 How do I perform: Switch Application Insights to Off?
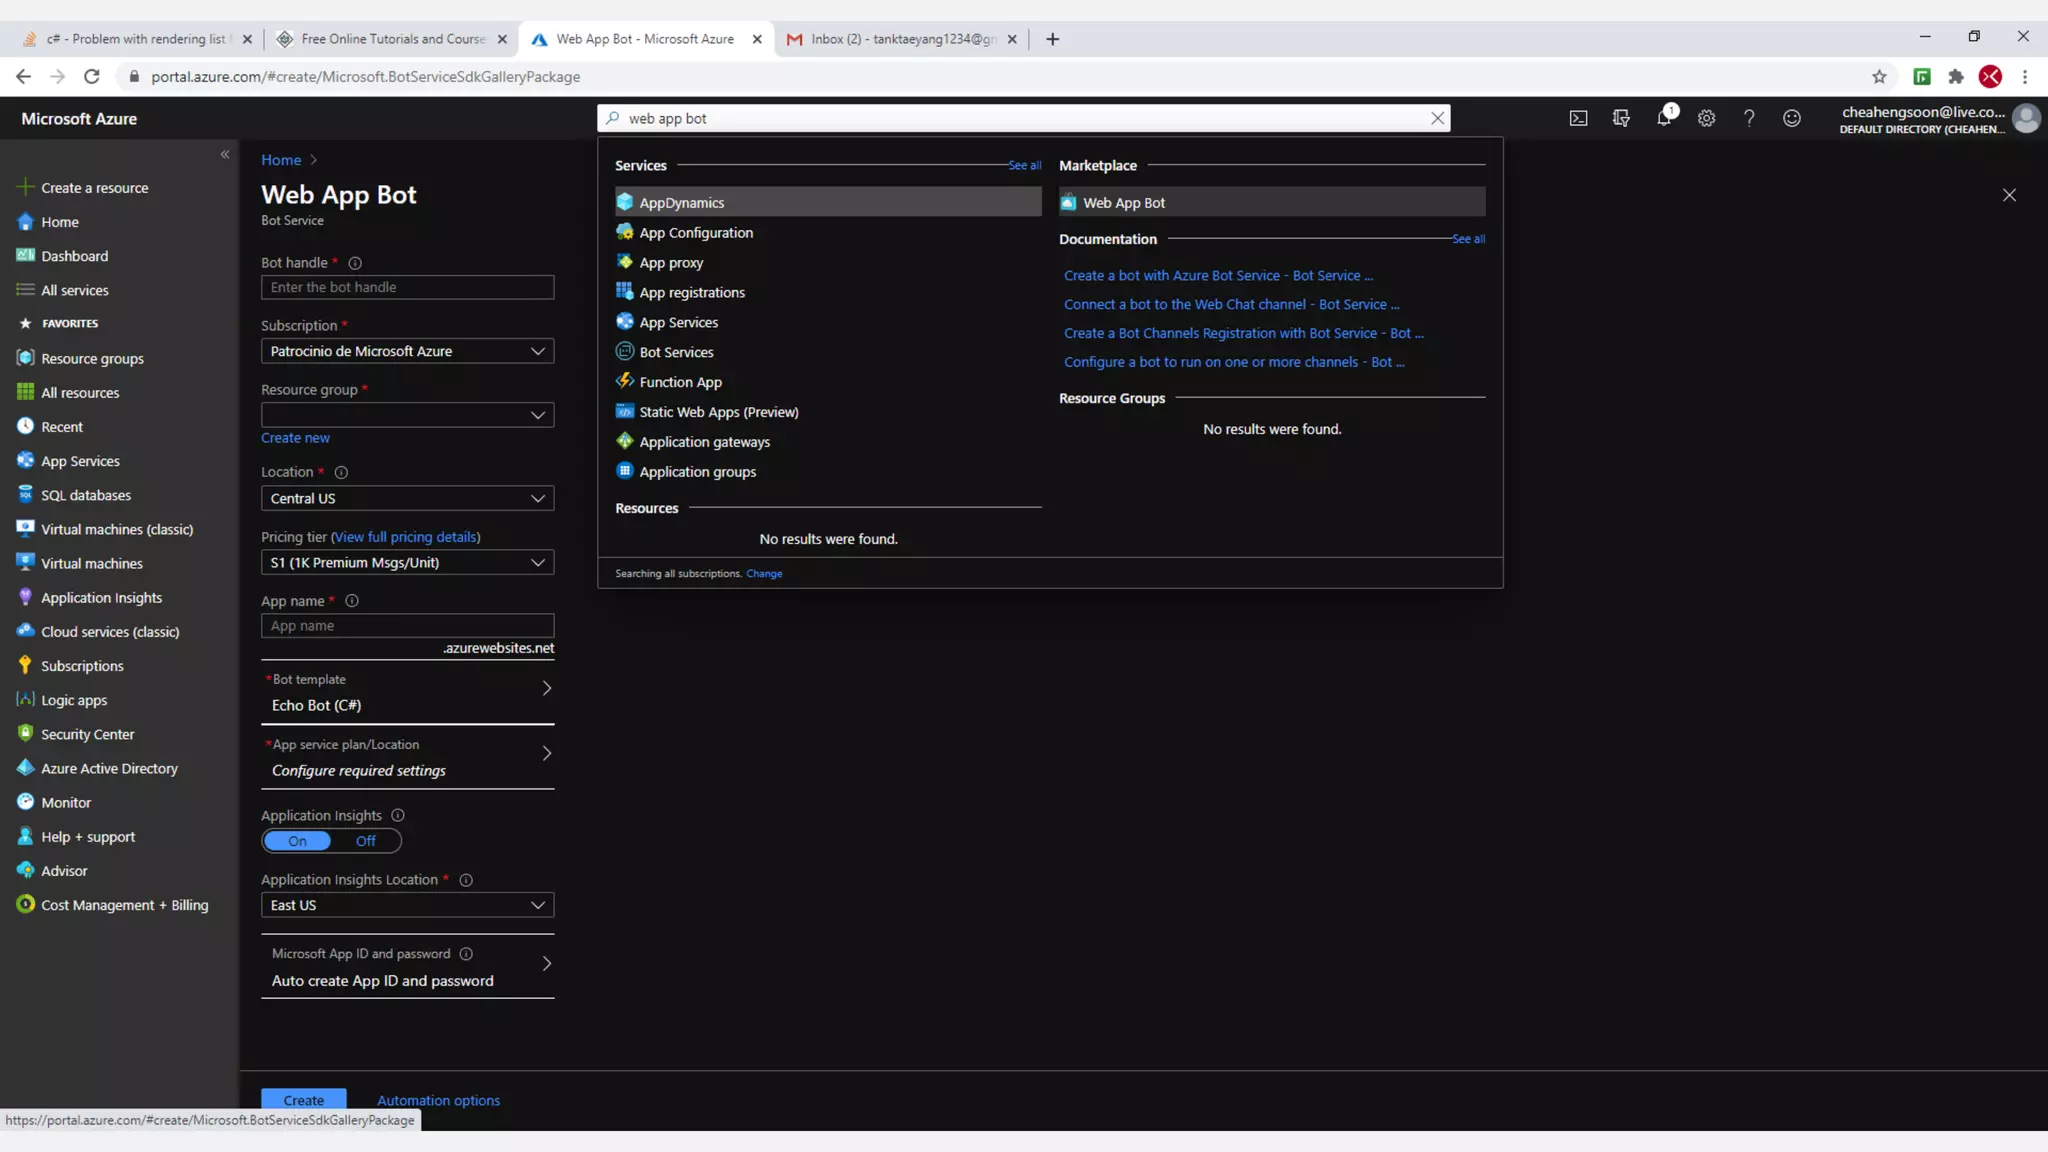tap(366, 841)
